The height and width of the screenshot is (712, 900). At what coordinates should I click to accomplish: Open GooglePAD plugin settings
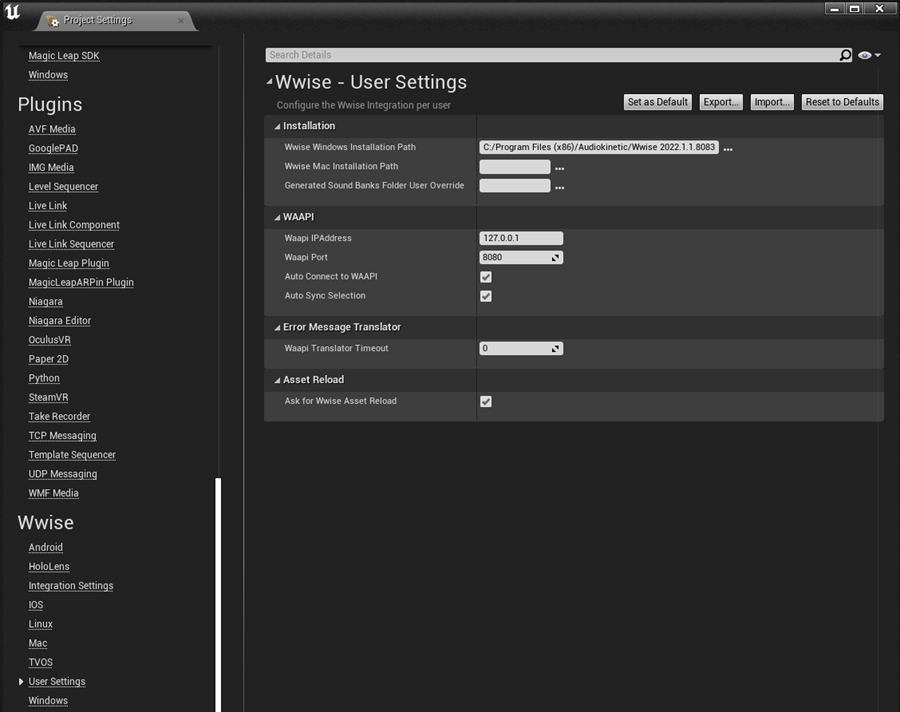[53, 148]
